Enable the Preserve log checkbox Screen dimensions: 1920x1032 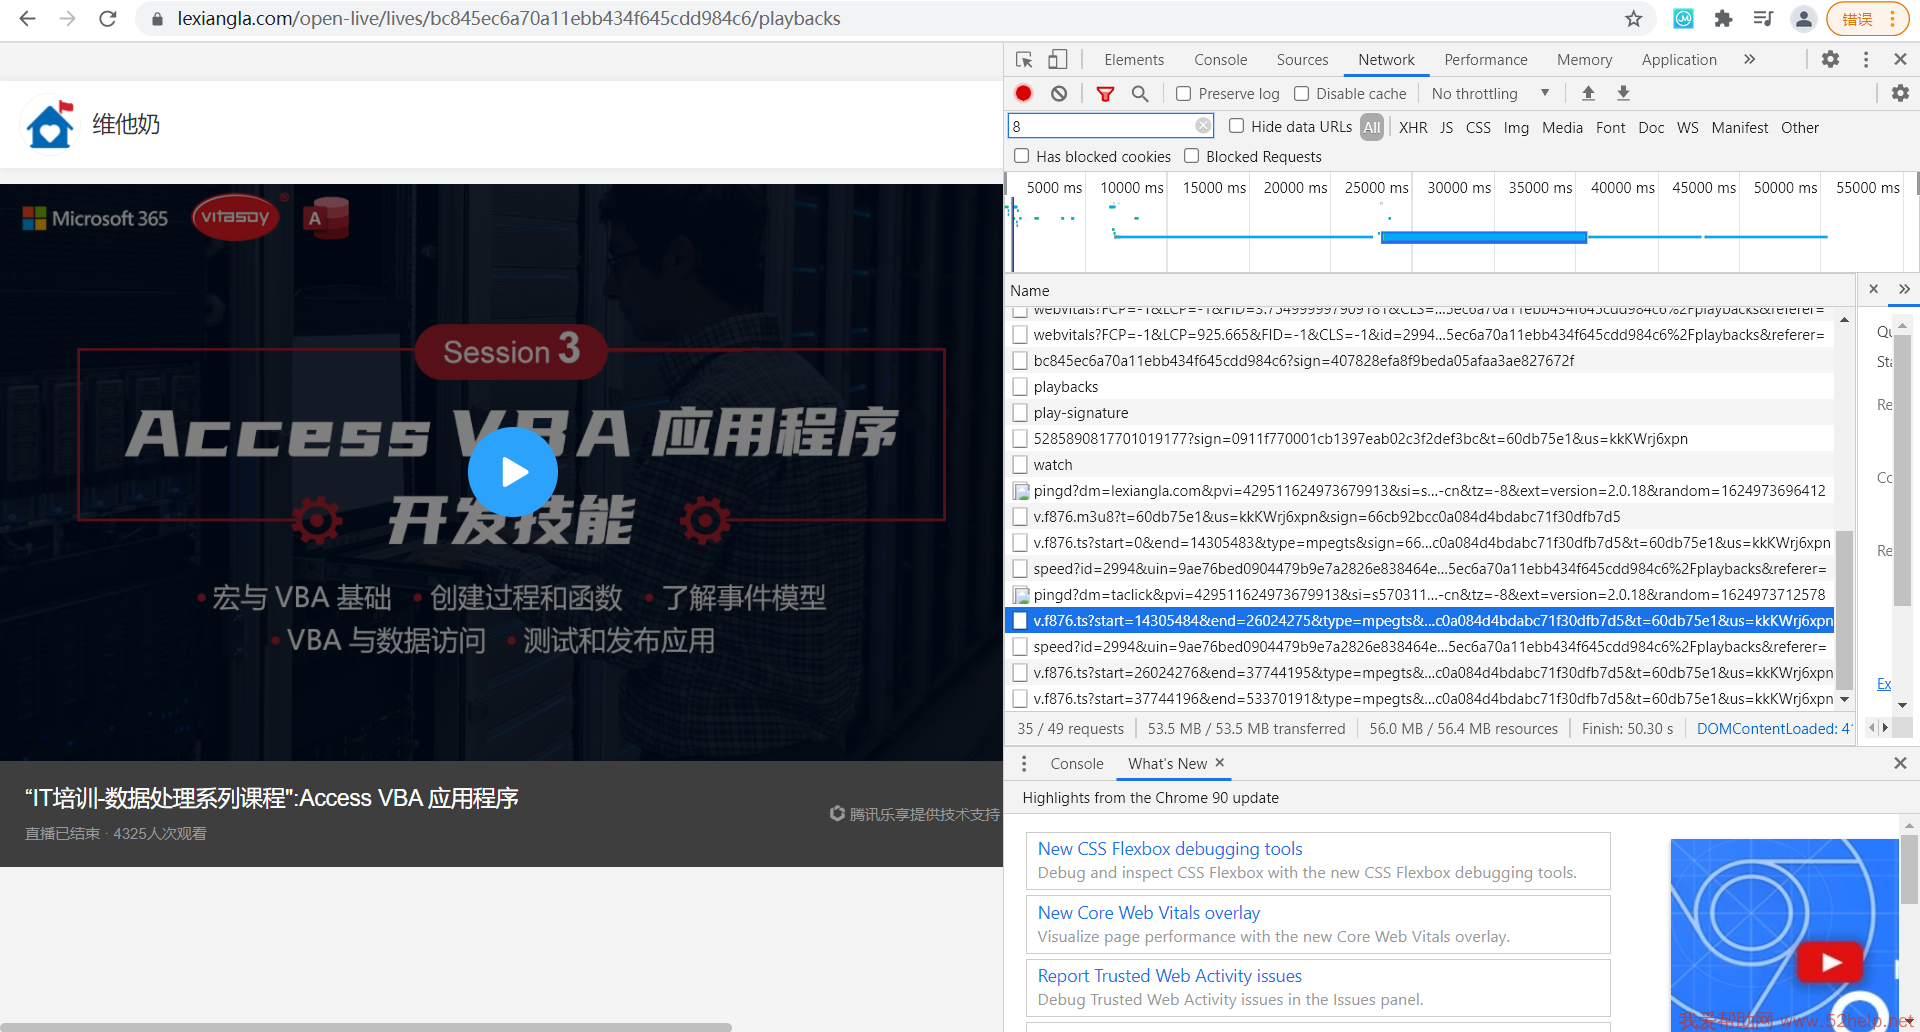pyautogui.click(x=1184, y=94)
